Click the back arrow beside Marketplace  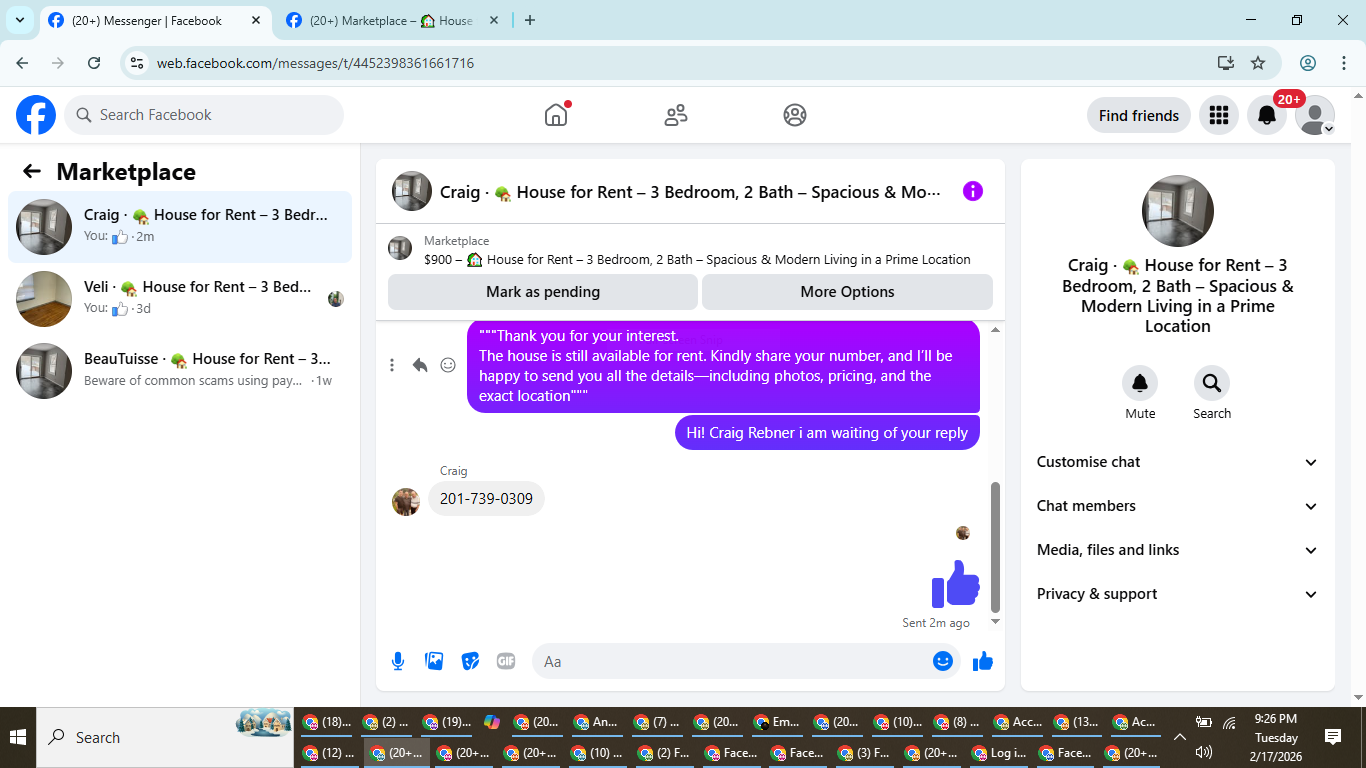tap(32, 171)
